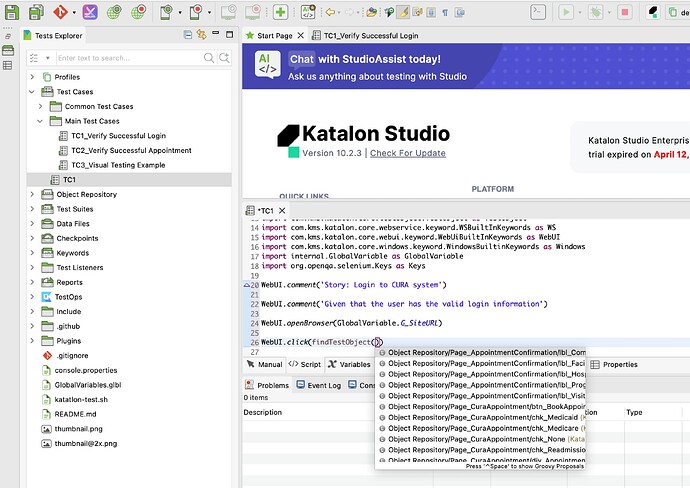Viewport: 690px width, 488px height.
Task: Click the Restore icon in left sidebar strip
Action: click(8, 37)
